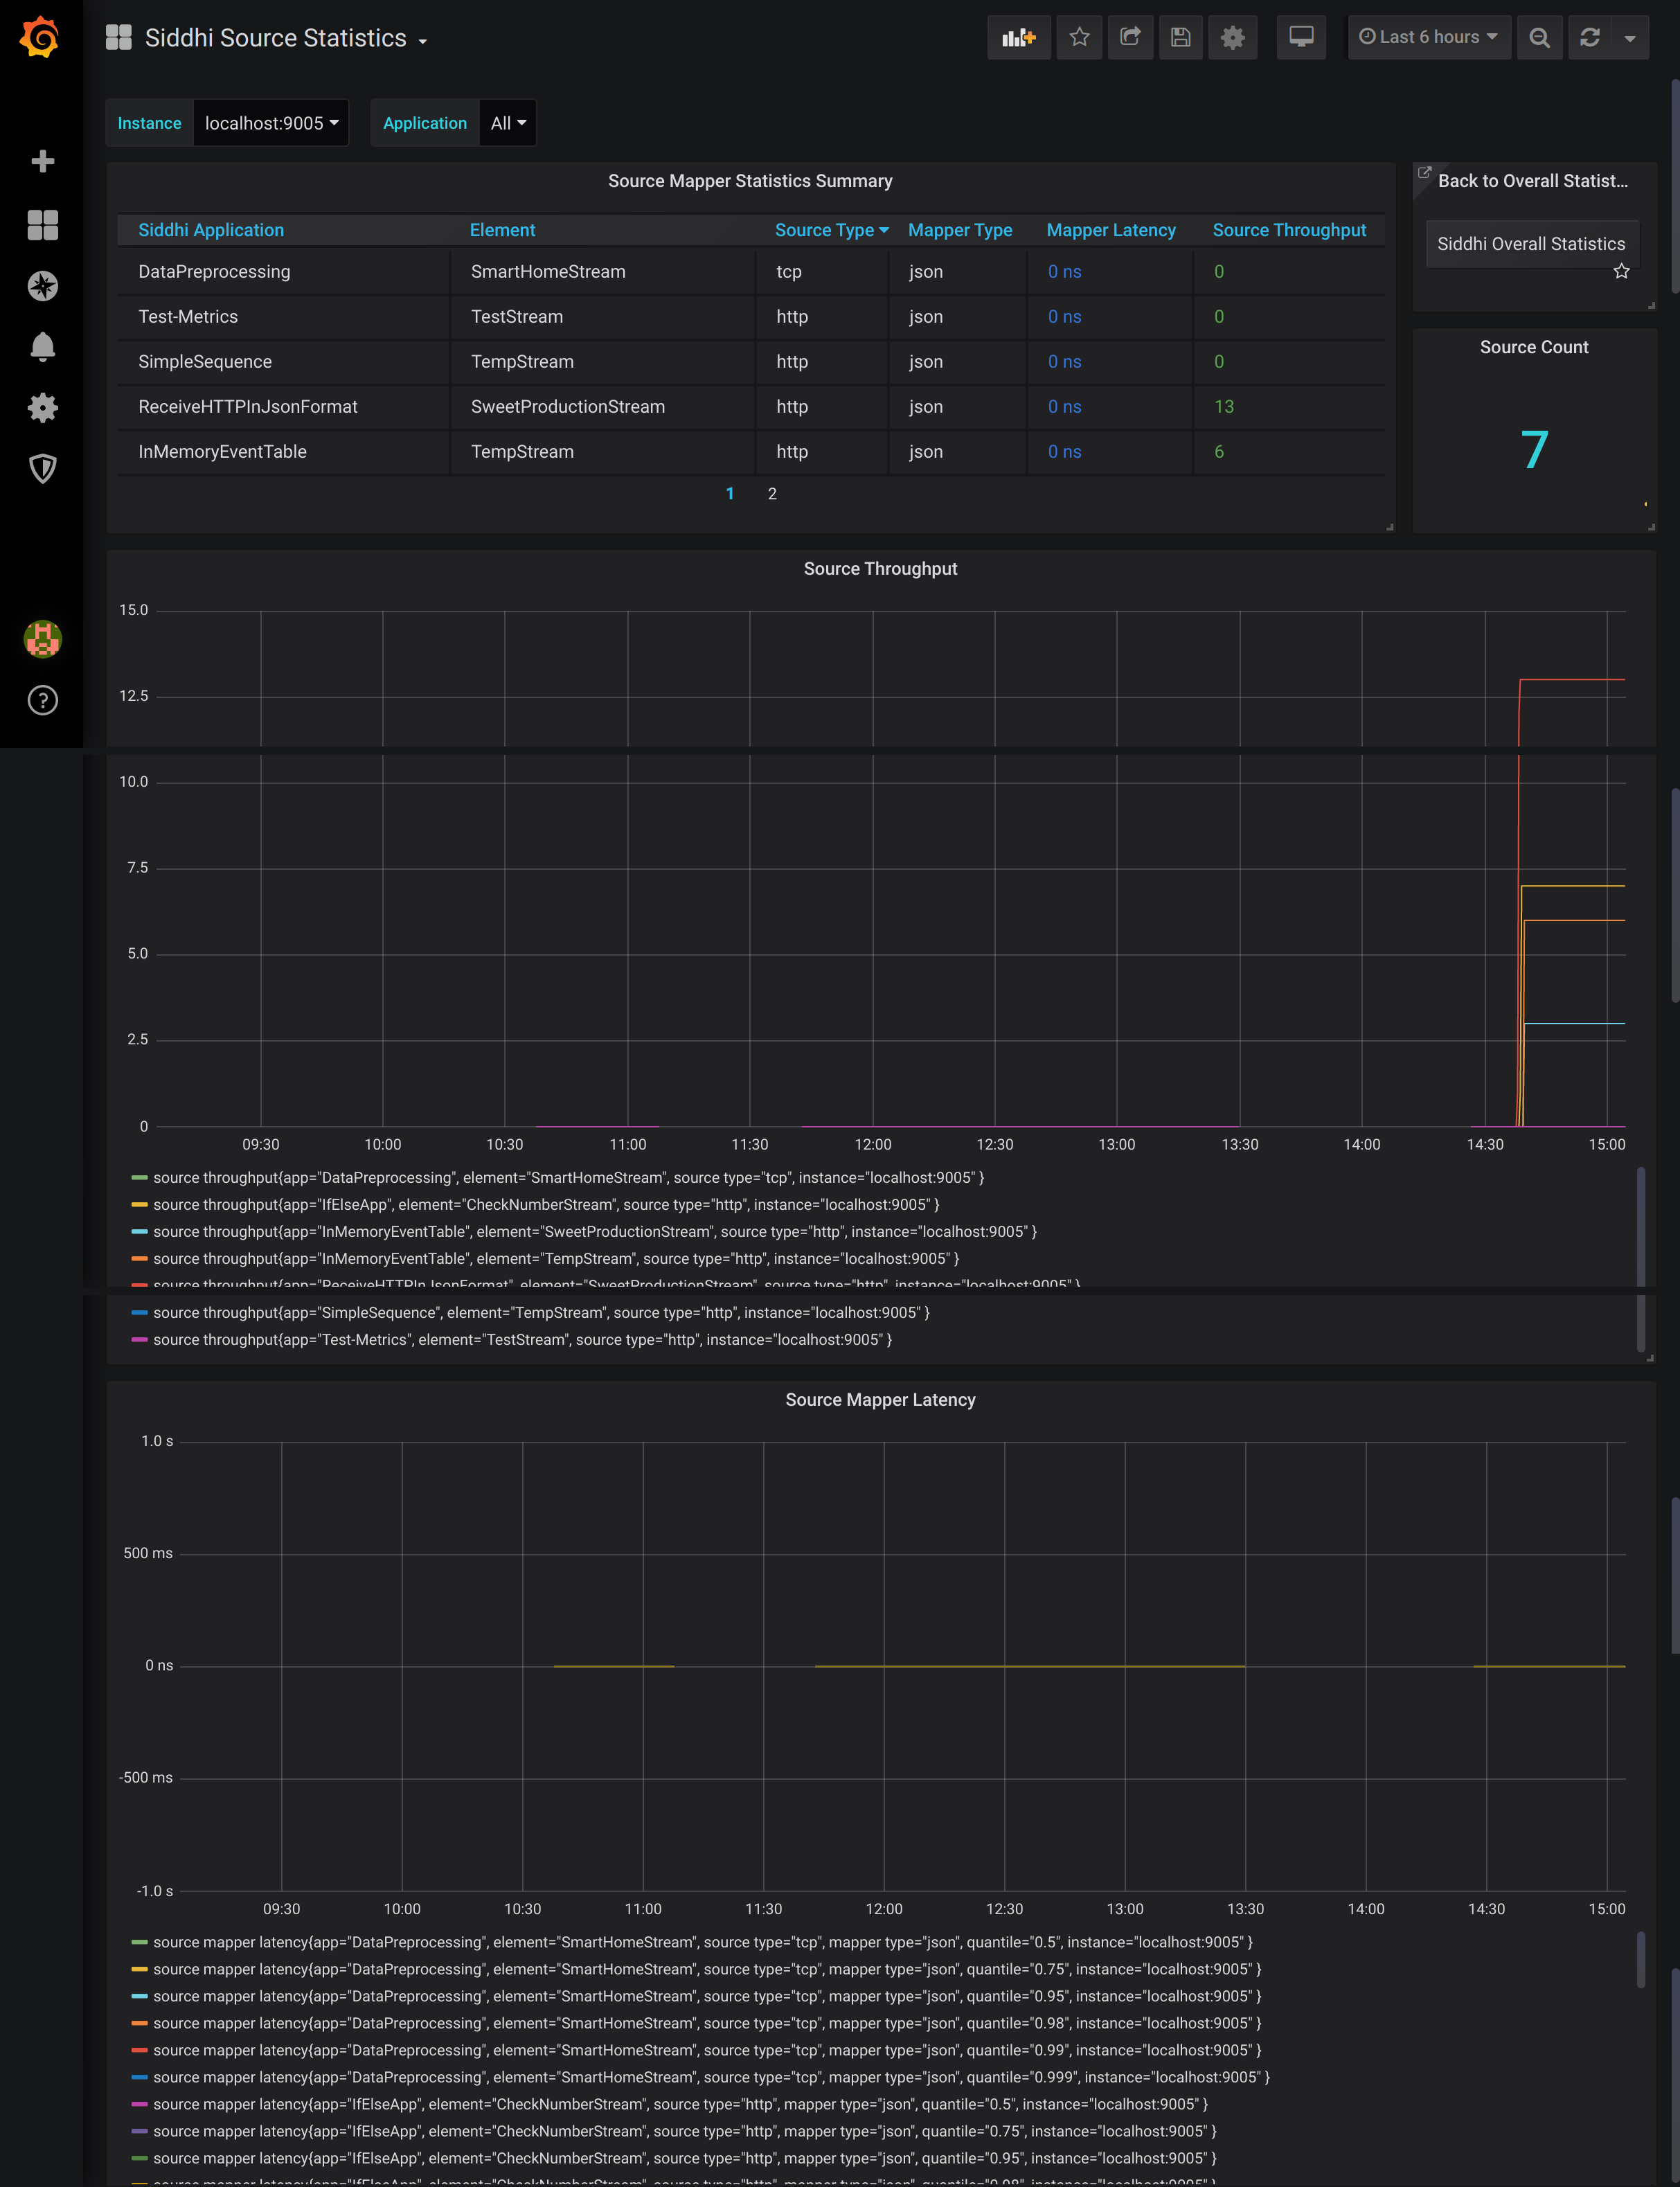Screen dimensions: 1680x2187
Task: Toggle SimpleSequence TempStream throughput legend series
Action: click(541, 1313)
